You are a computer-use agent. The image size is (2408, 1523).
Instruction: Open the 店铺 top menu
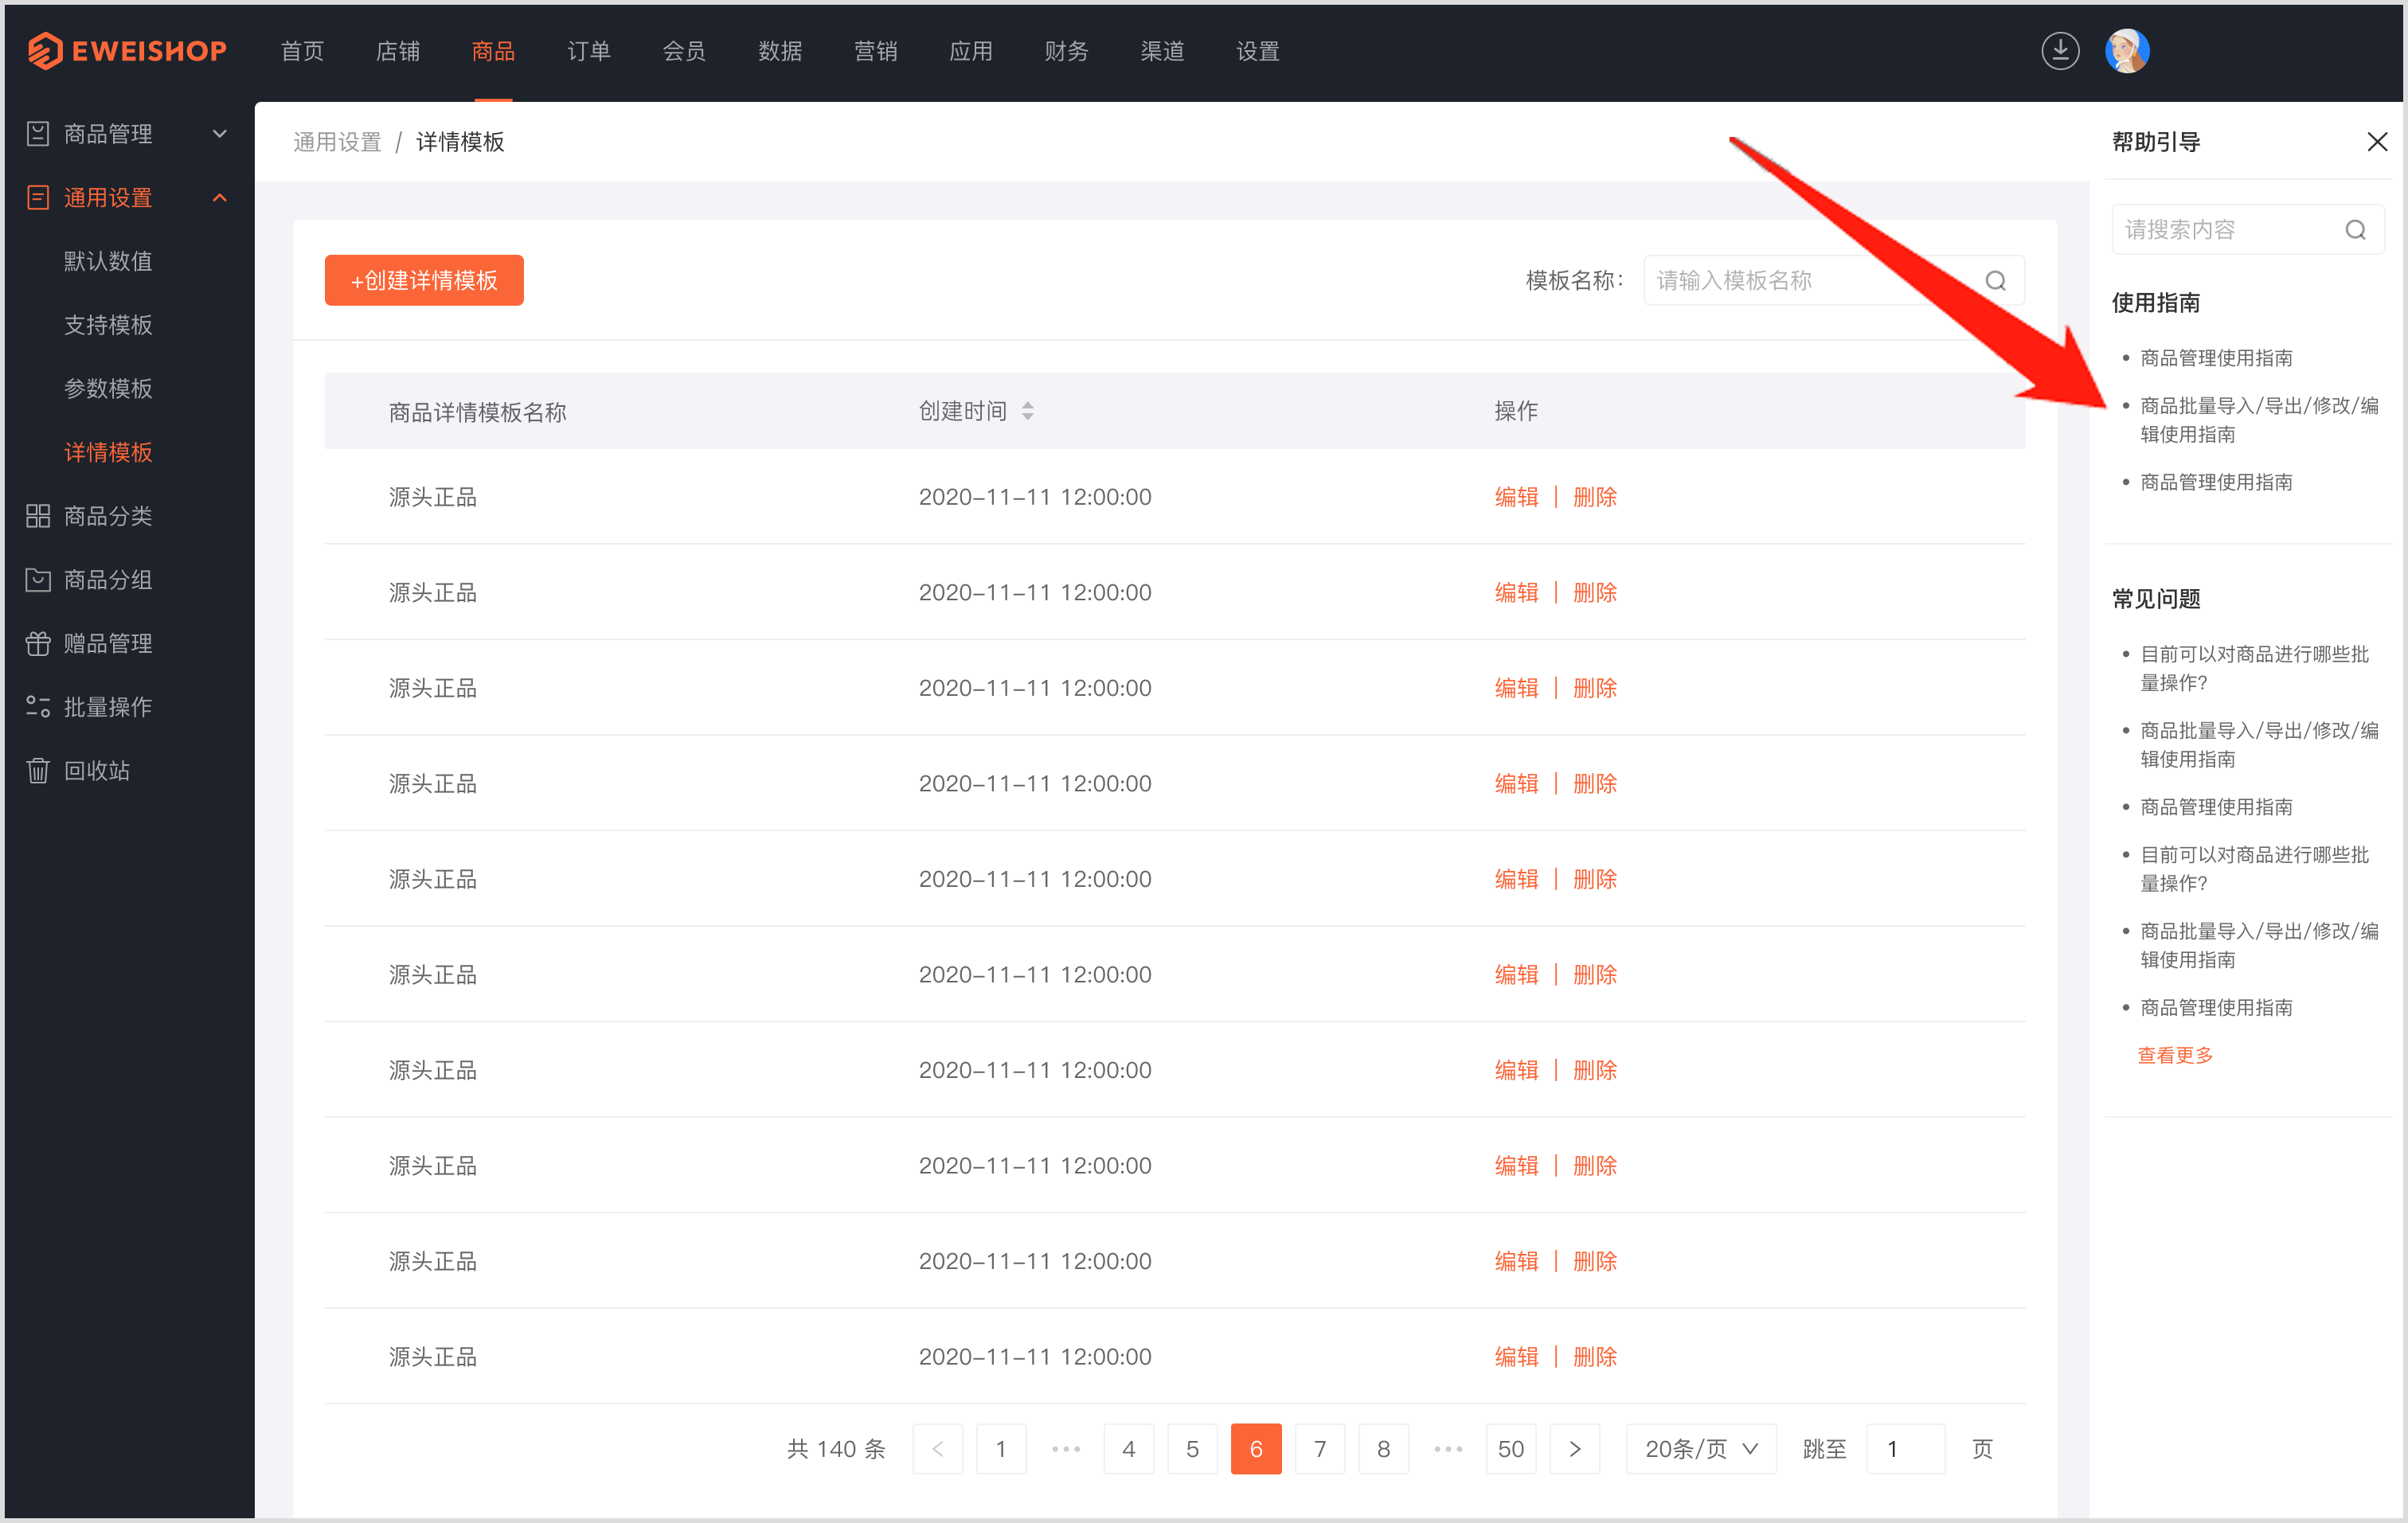(x=398, y=51)
